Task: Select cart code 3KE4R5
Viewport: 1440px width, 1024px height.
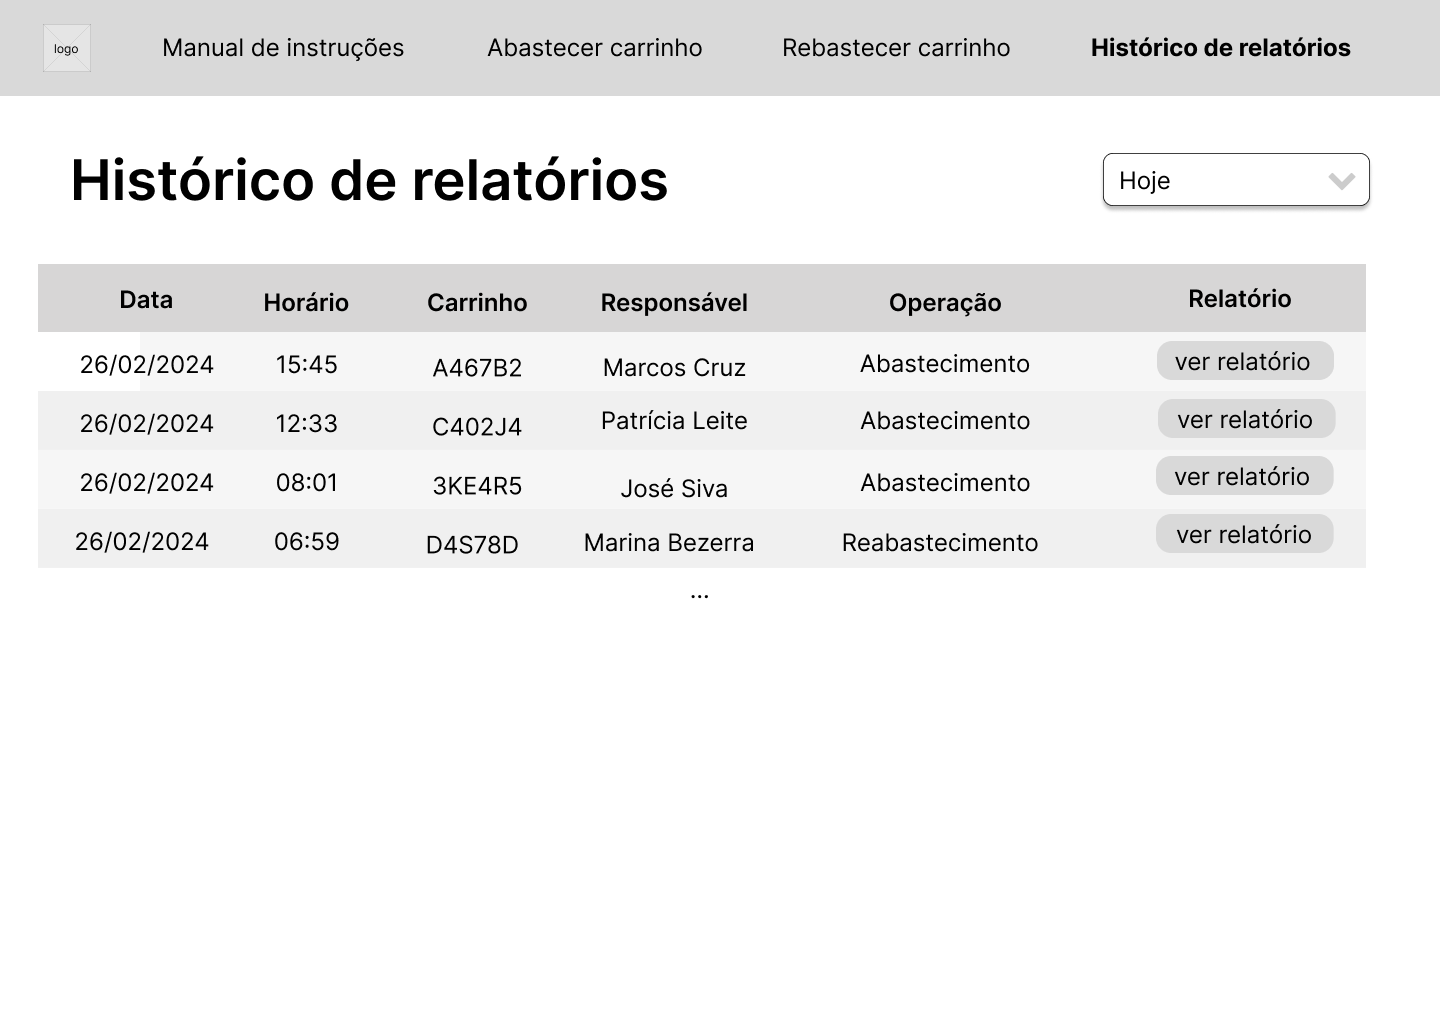Action: point(477,486)
